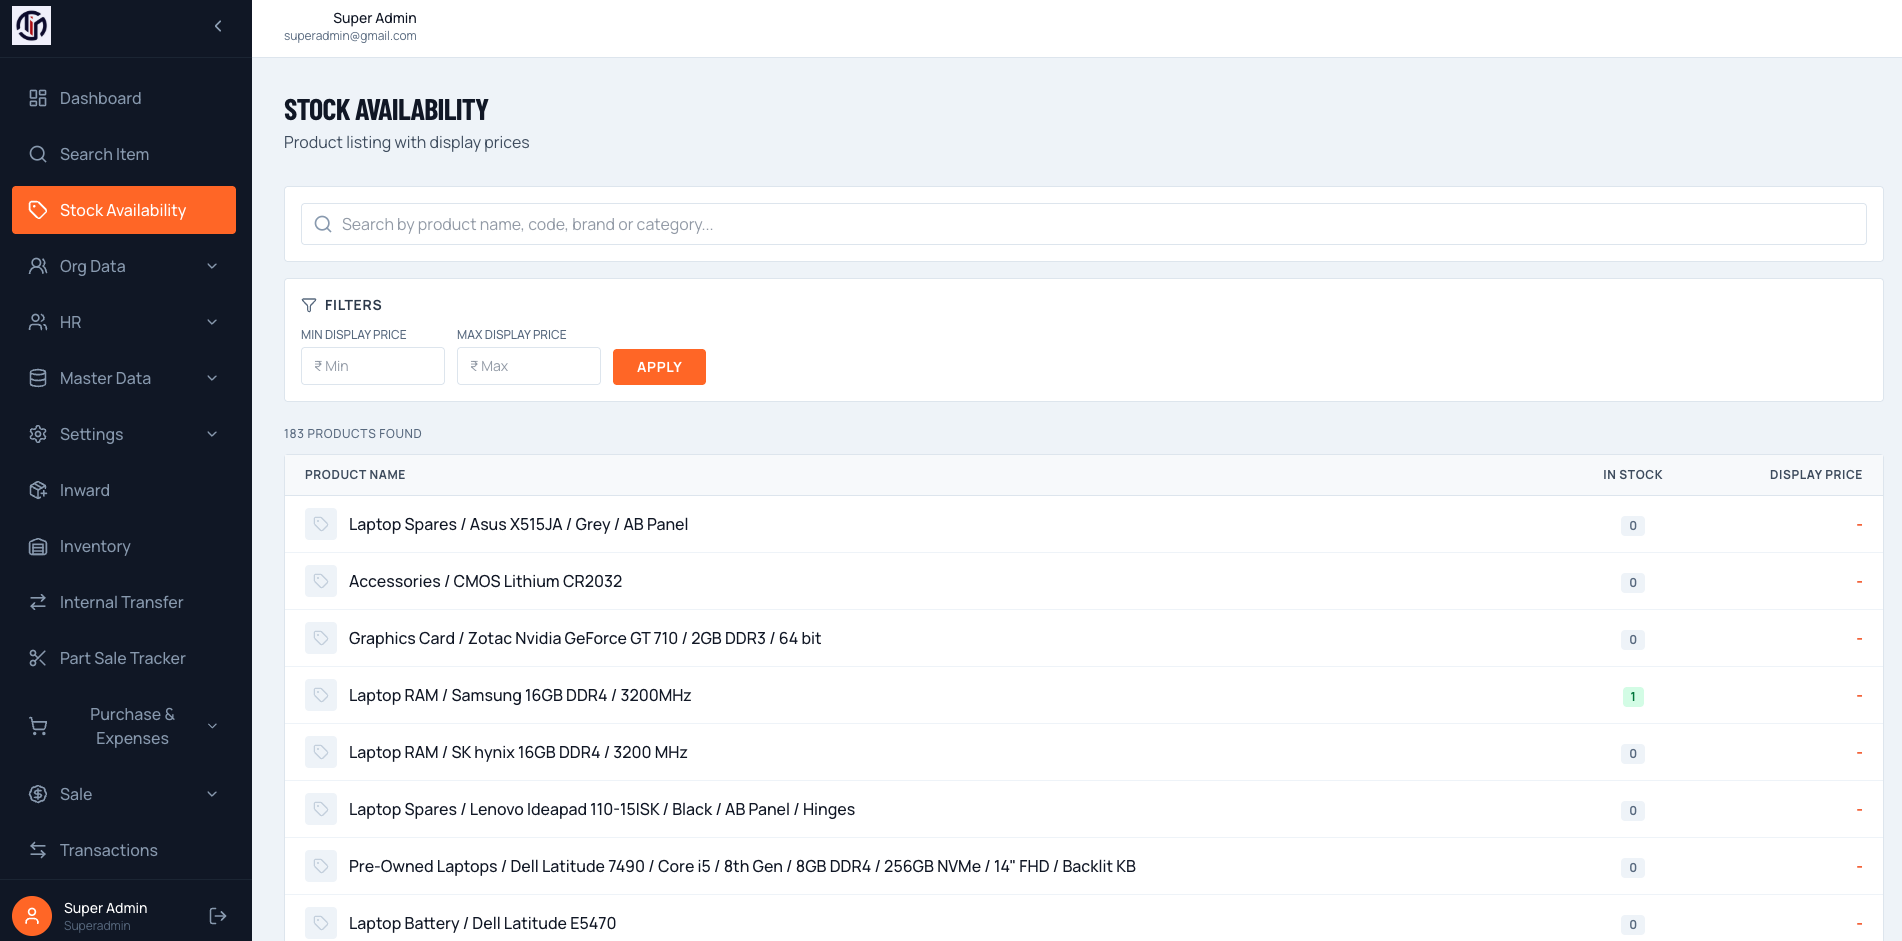Click the orange user avatar at the bottom
The height and width of the screenshot is (941, 1902).
(32, 916)
